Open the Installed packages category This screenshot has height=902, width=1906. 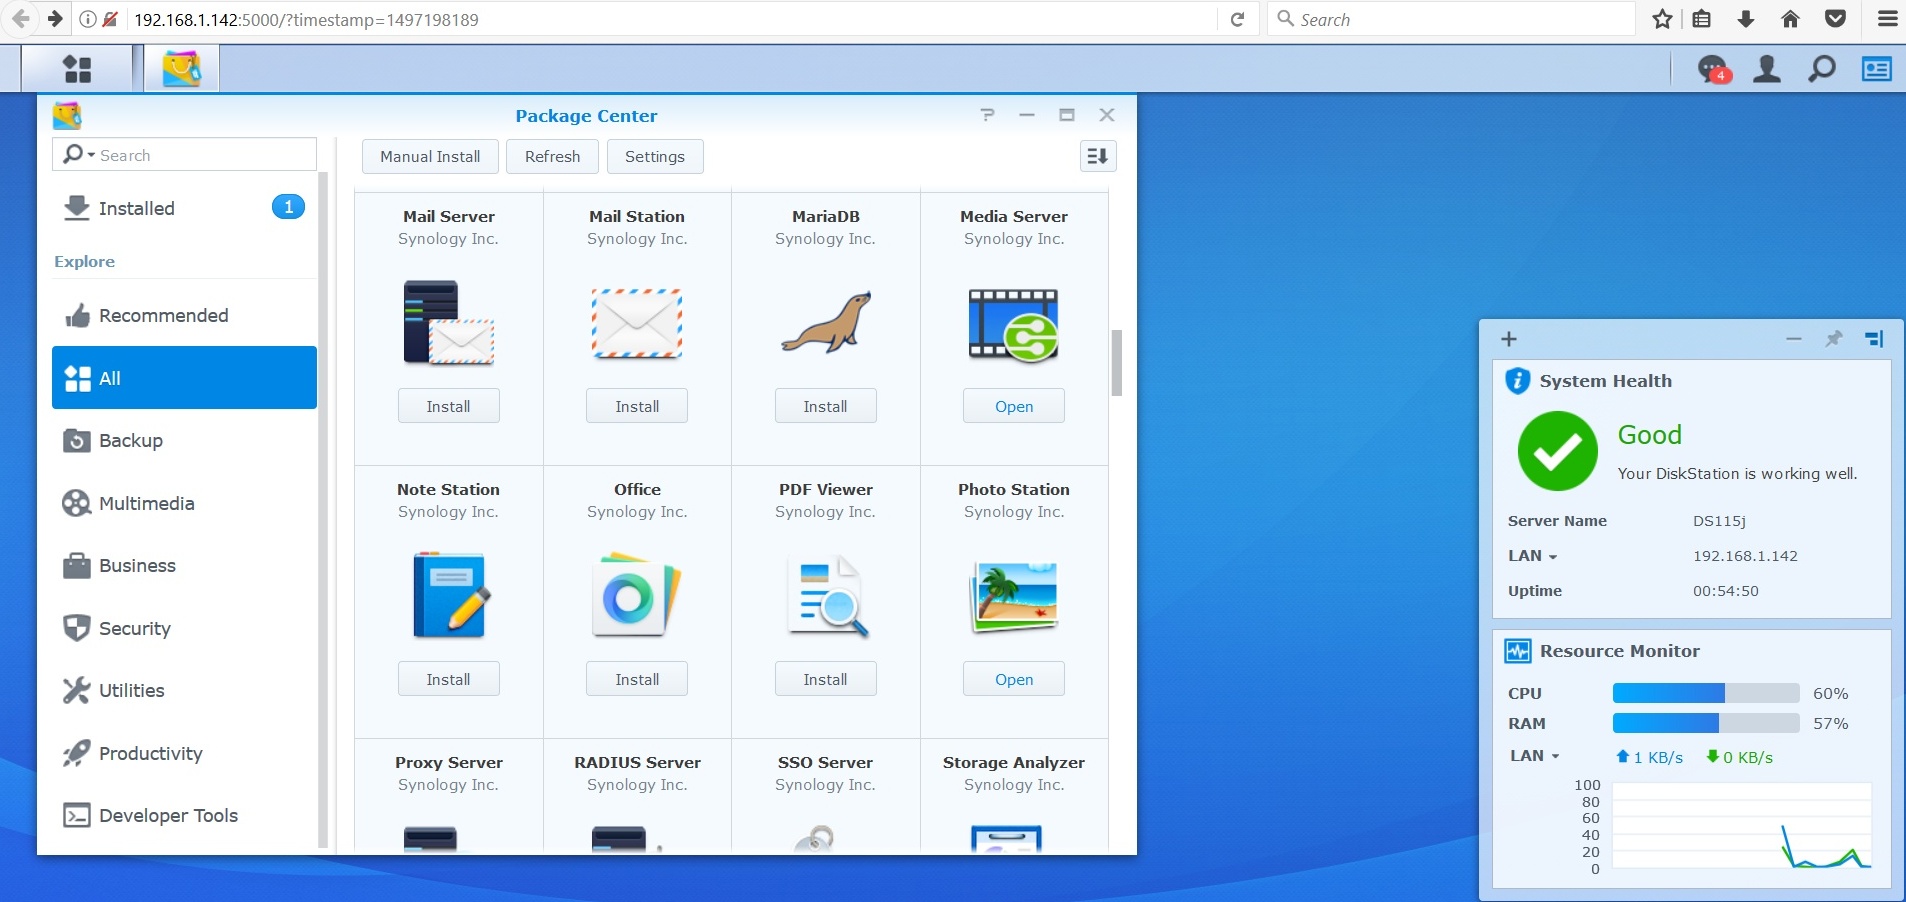184,208
